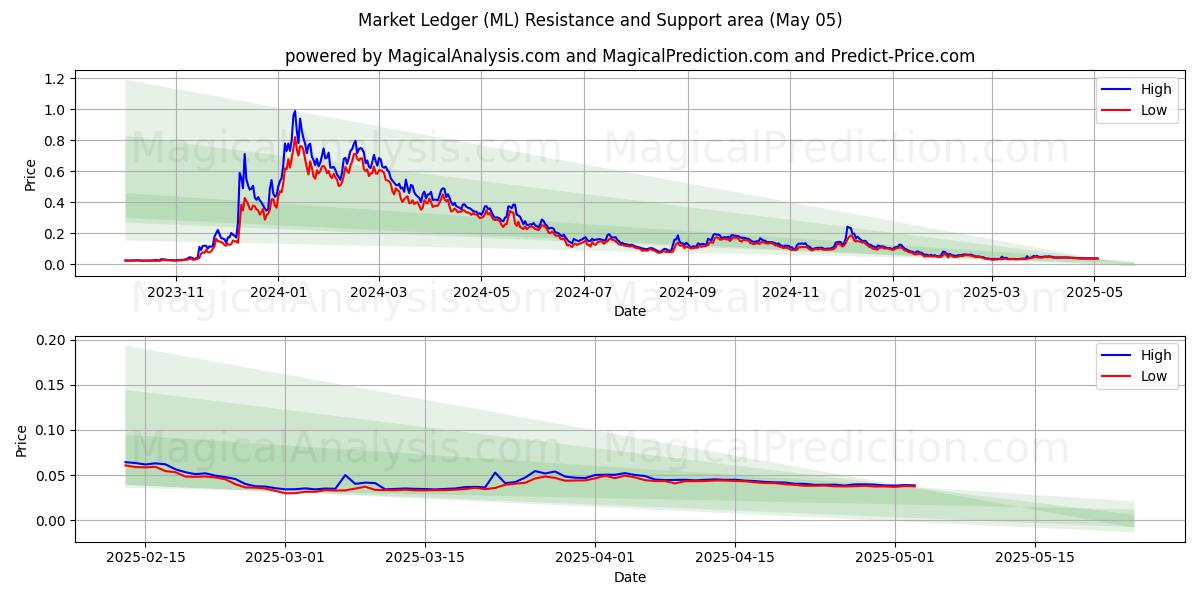Click the '2024-01' x-axis label
The image size is (1200, 600).
point(277,292)
